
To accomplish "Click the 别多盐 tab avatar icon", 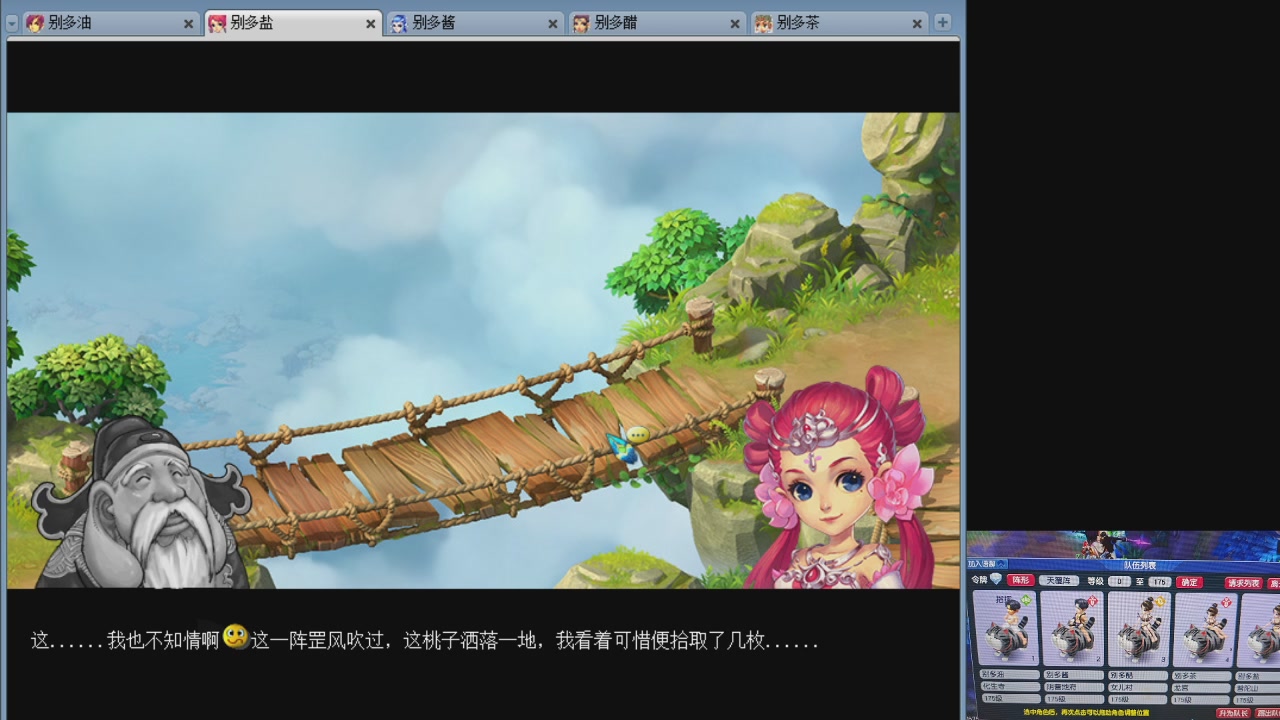I will (217, 24).
